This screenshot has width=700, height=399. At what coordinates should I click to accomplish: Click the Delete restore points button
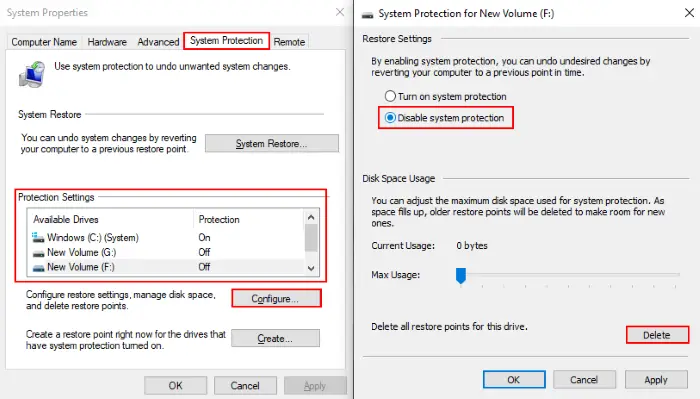pos(657,335)
